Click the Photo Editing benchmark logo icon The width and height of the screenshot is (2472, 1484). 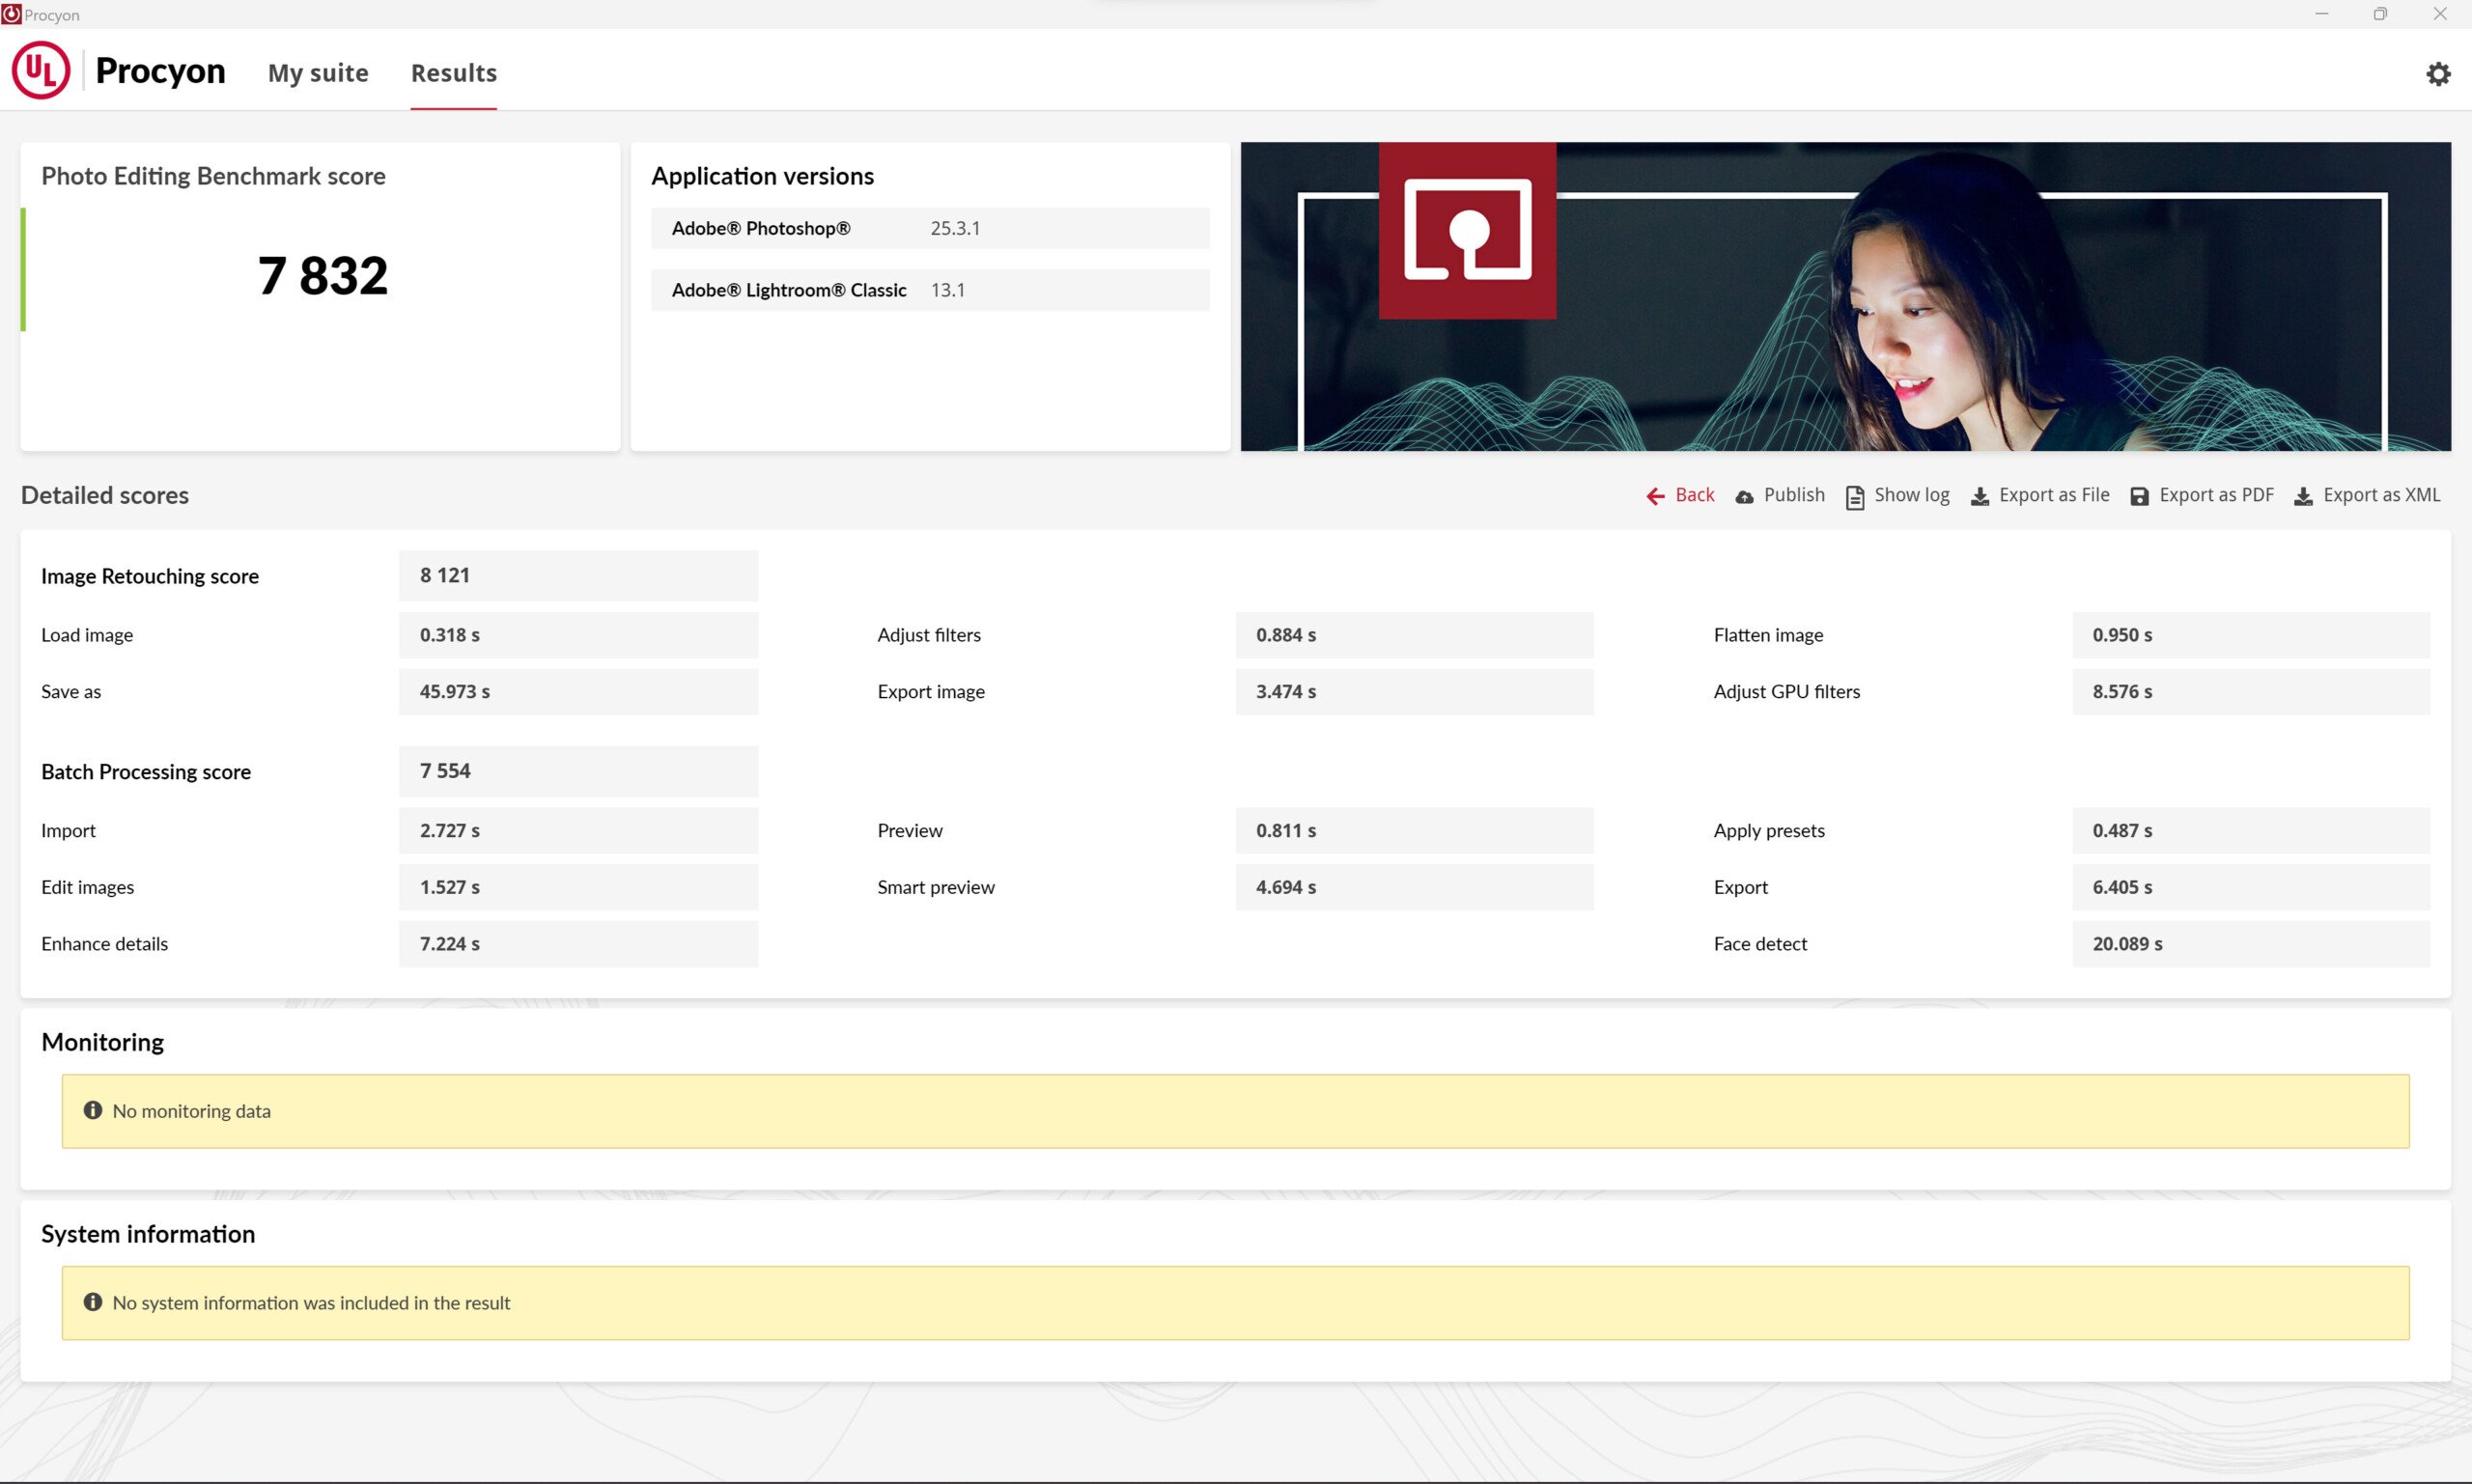tap(1467, 230)
